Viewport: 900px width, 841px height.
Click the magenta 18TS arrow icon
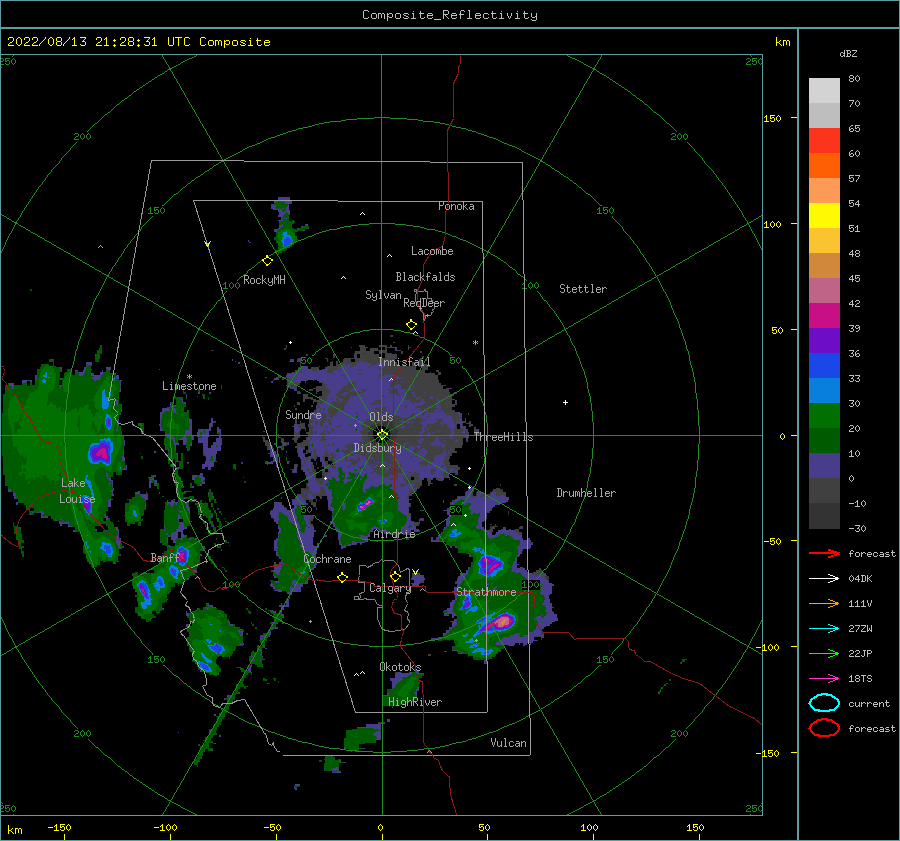tap(824, 679)
